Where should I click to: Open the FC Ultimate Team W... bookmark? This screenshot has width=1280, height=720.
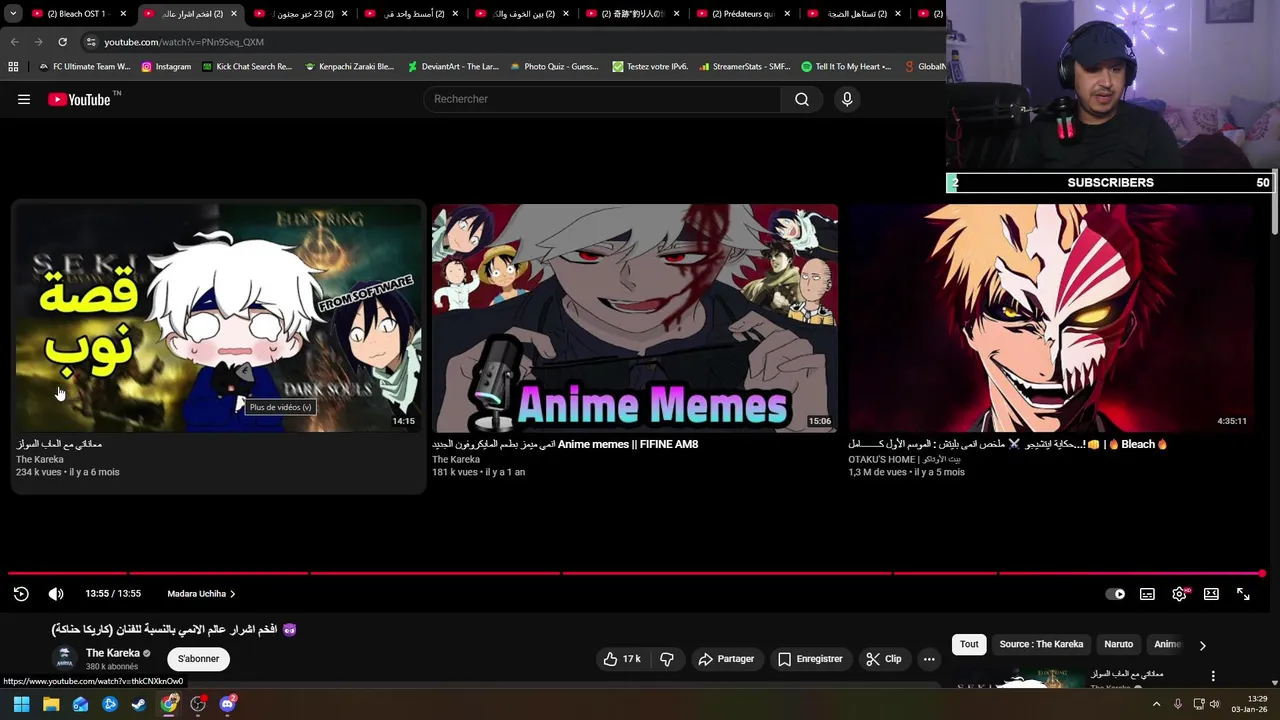84,67
